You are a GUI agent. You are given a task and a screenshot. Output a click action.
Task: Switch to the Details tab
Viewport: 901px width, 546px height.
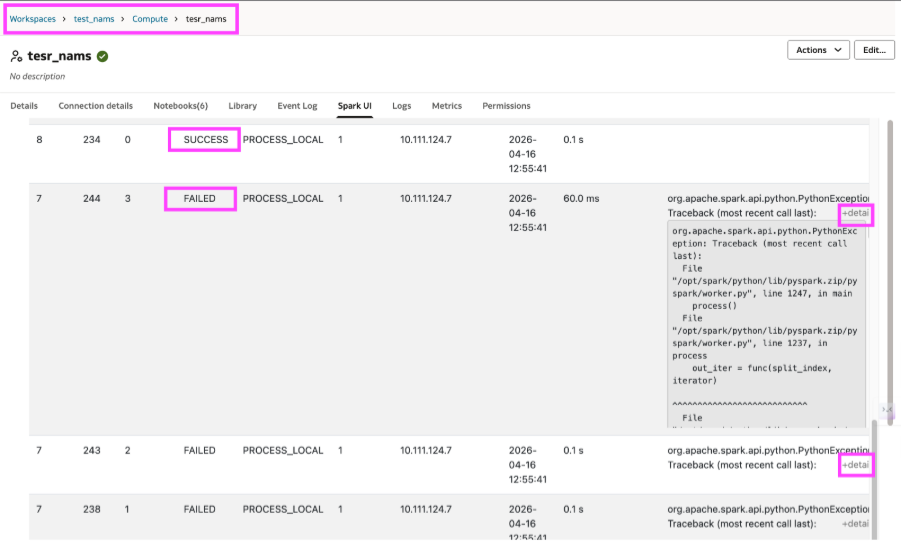pyautogui.click(x=24, y=106)
